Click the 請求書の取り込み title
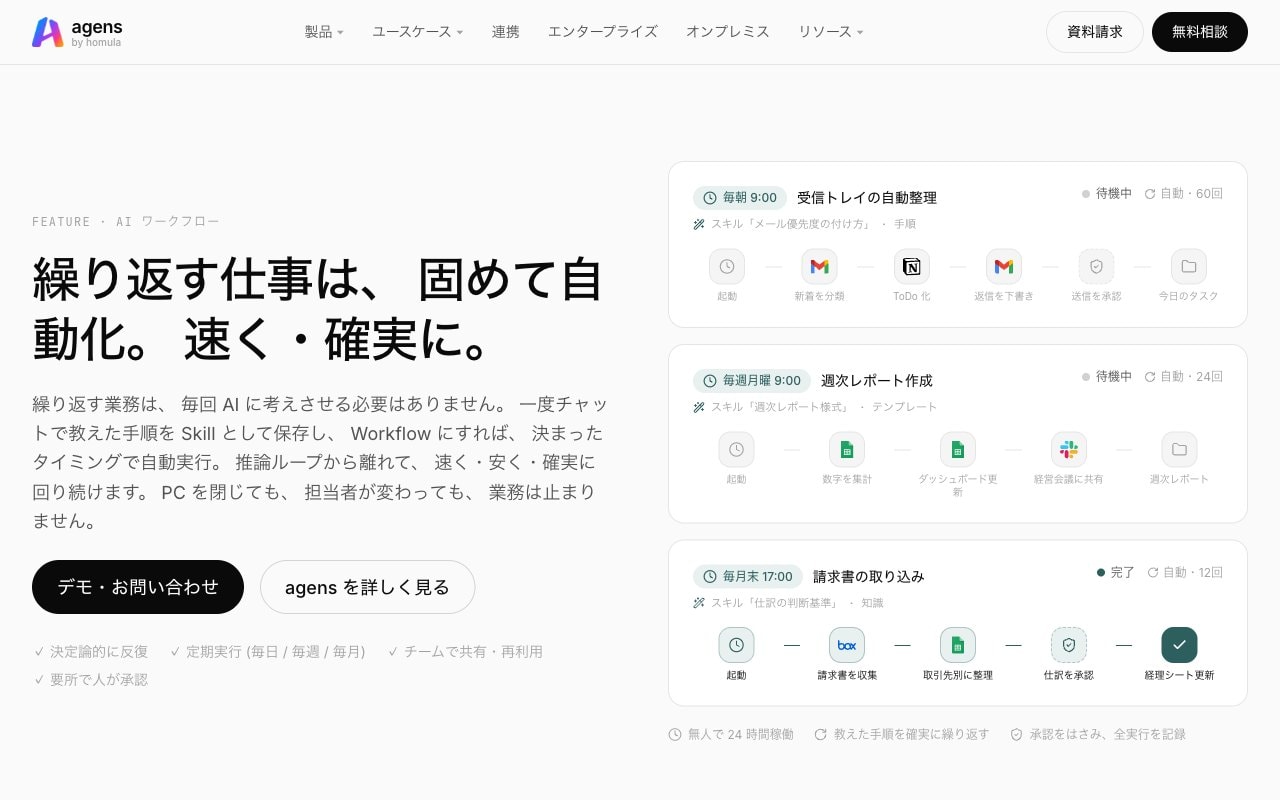The height and width of the screenshot is (800, 1280). point(869,577)
